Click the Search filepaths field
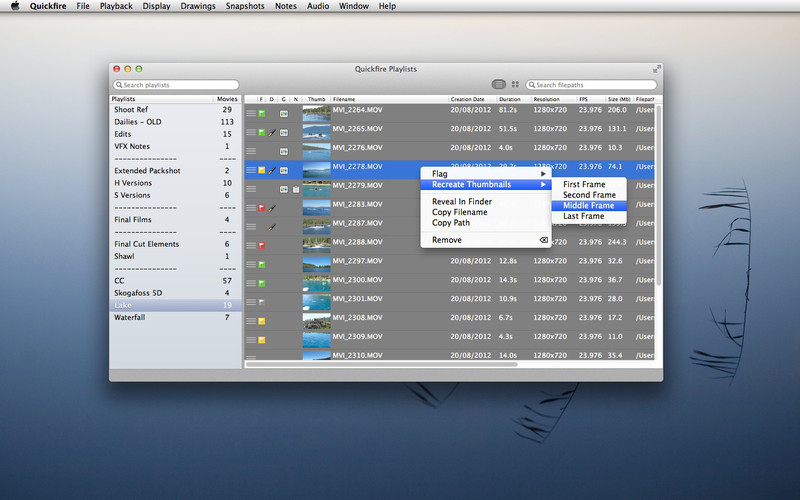Image resolution: width=800 pixels, height=500 pixels. [591, 85]
